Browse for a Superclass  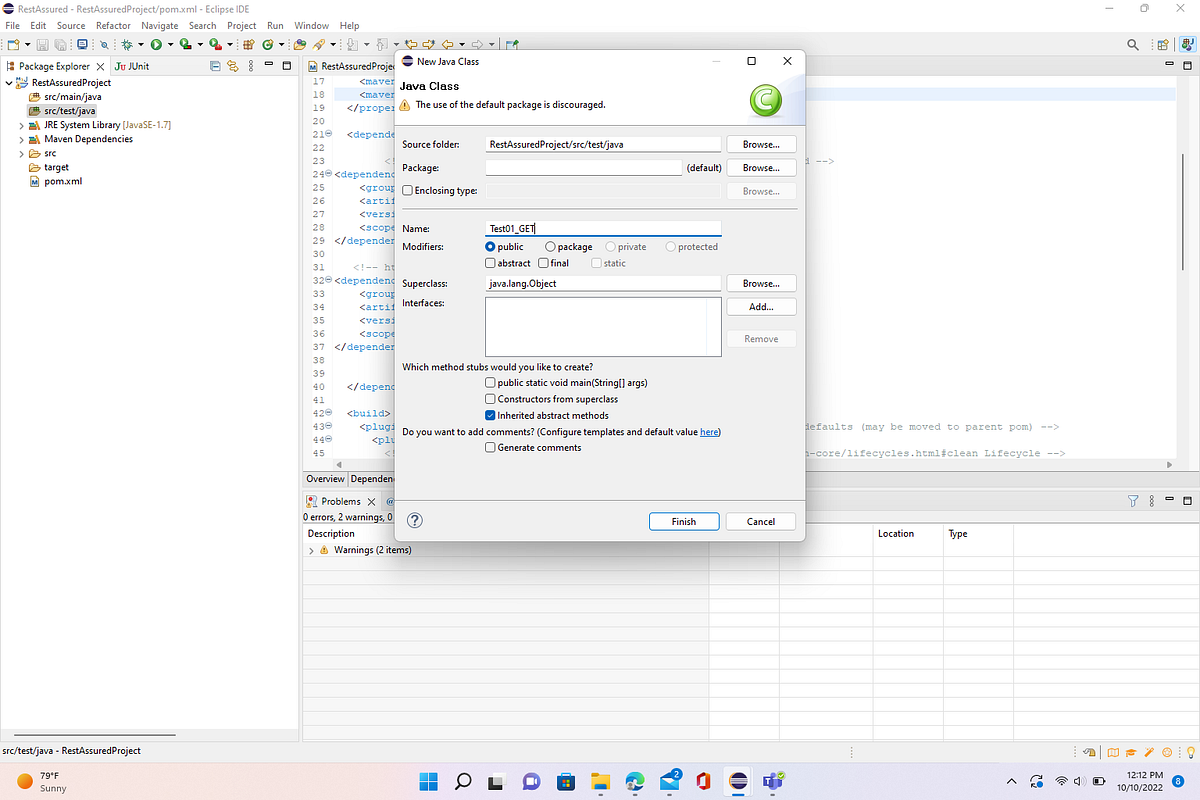[x=761, y=282]
